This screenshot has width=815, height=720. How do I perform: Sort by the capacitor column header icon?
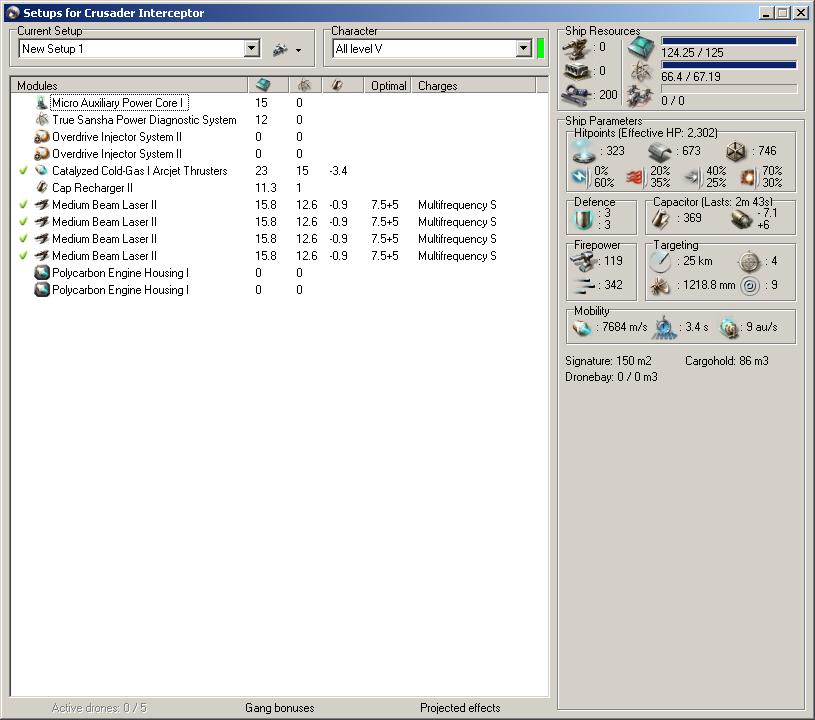337,85
